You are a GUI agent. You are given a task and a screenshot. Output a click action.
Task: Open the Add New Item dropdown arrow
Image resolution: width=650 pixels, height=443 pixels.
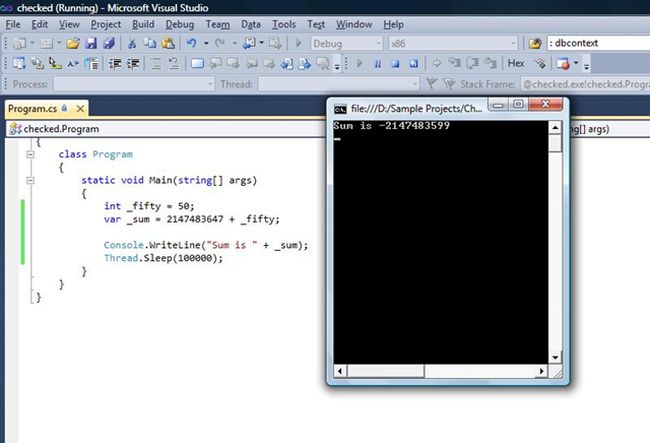59,43
